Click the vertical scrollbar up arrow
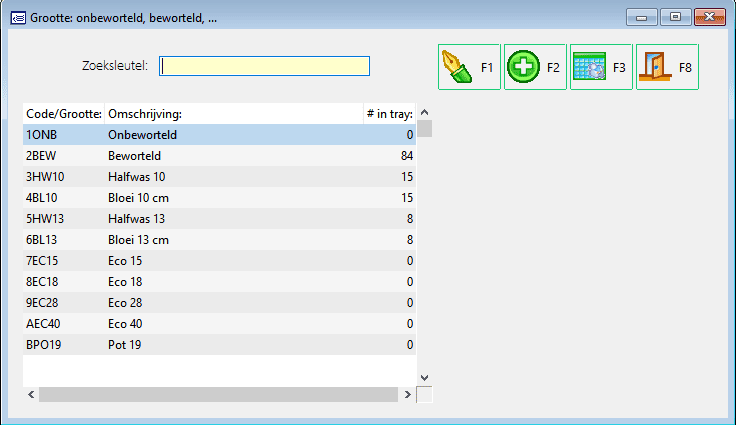The height and width of the screenshot is (425, 736). [x=424, y=112]
